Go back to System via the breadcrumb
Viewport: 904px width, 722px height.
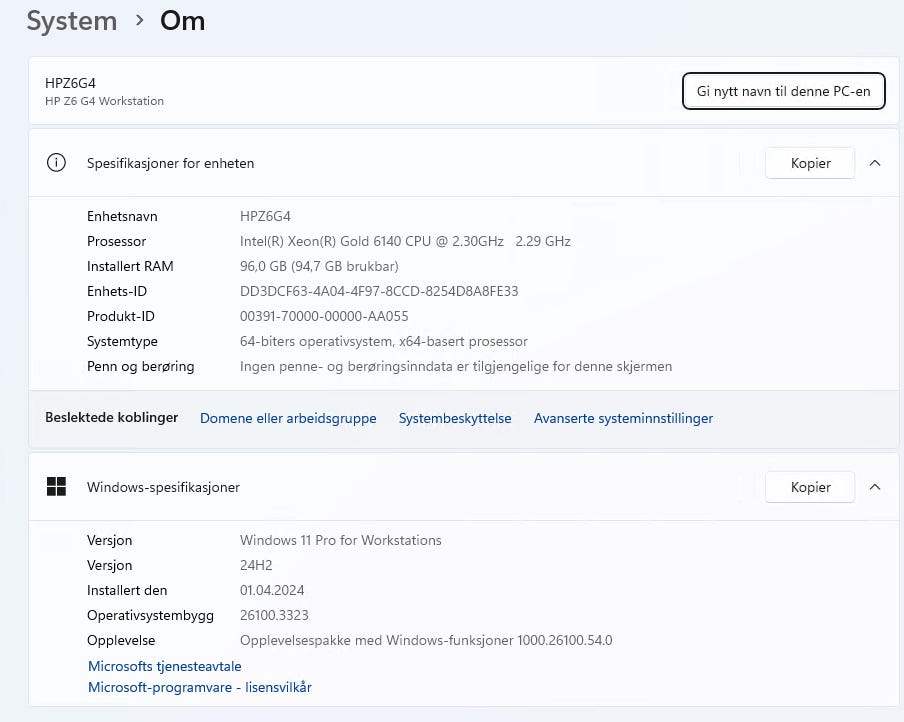click(x=71, y=21)
